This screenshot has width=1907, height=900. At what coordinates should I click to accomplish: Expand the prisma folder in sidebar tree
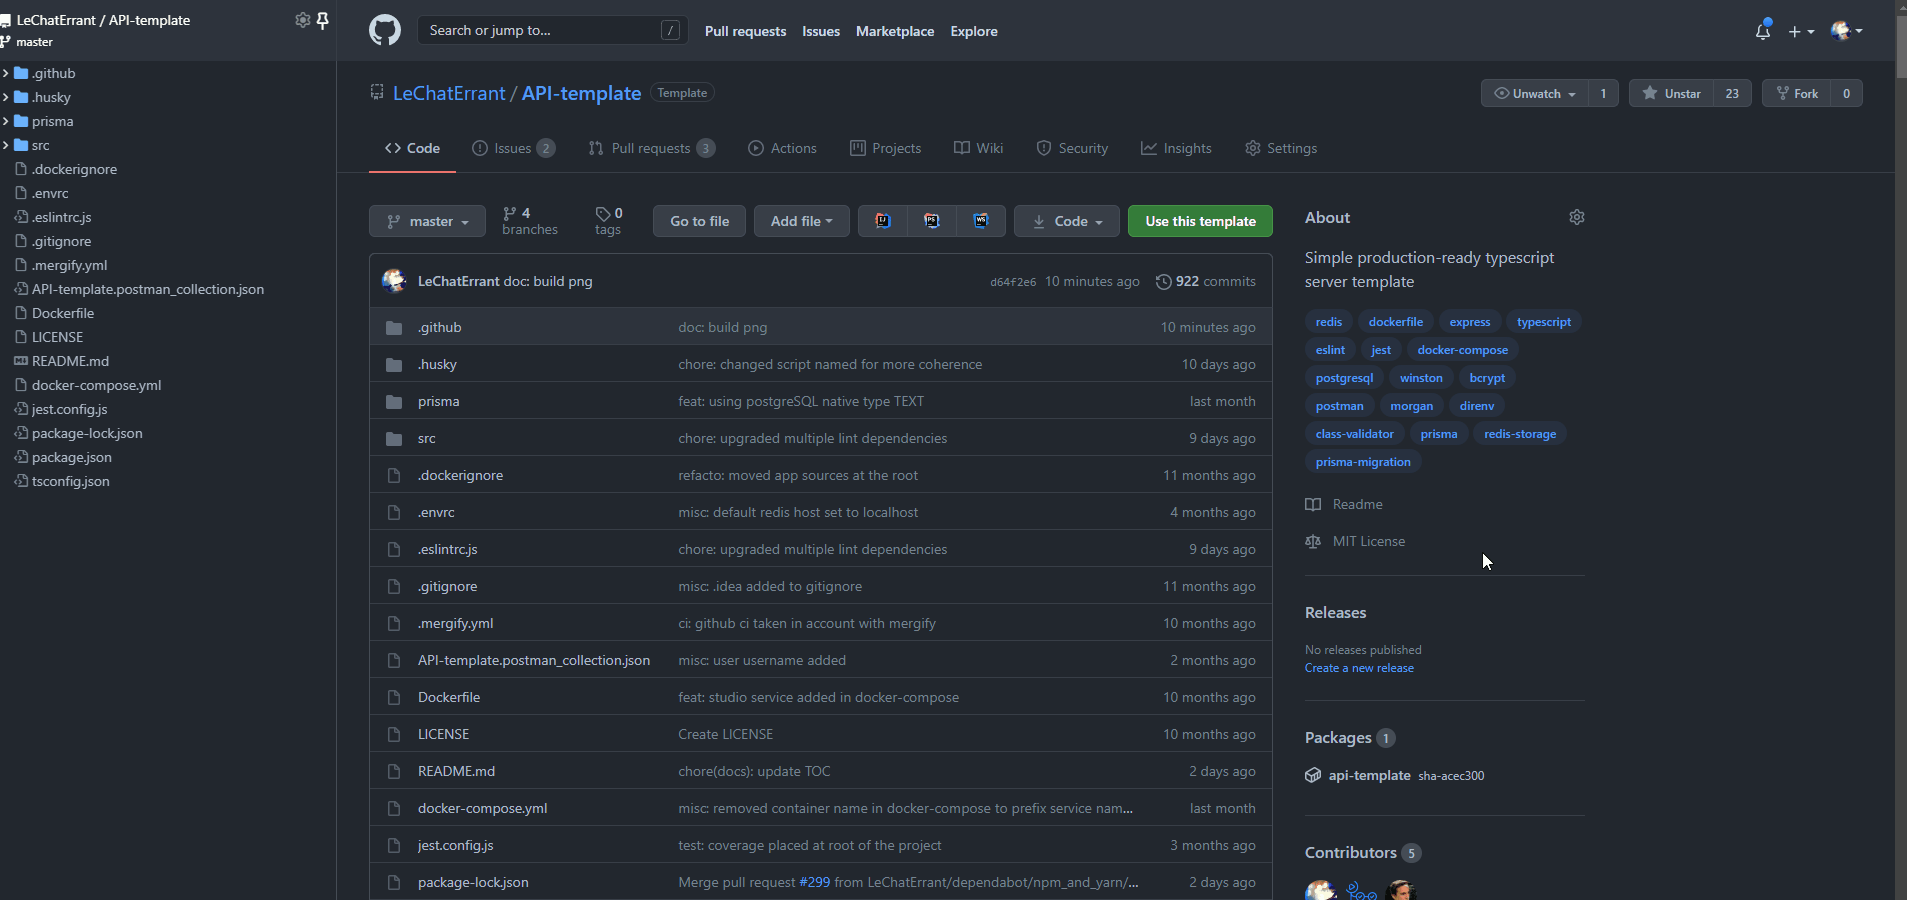point(6,121)
